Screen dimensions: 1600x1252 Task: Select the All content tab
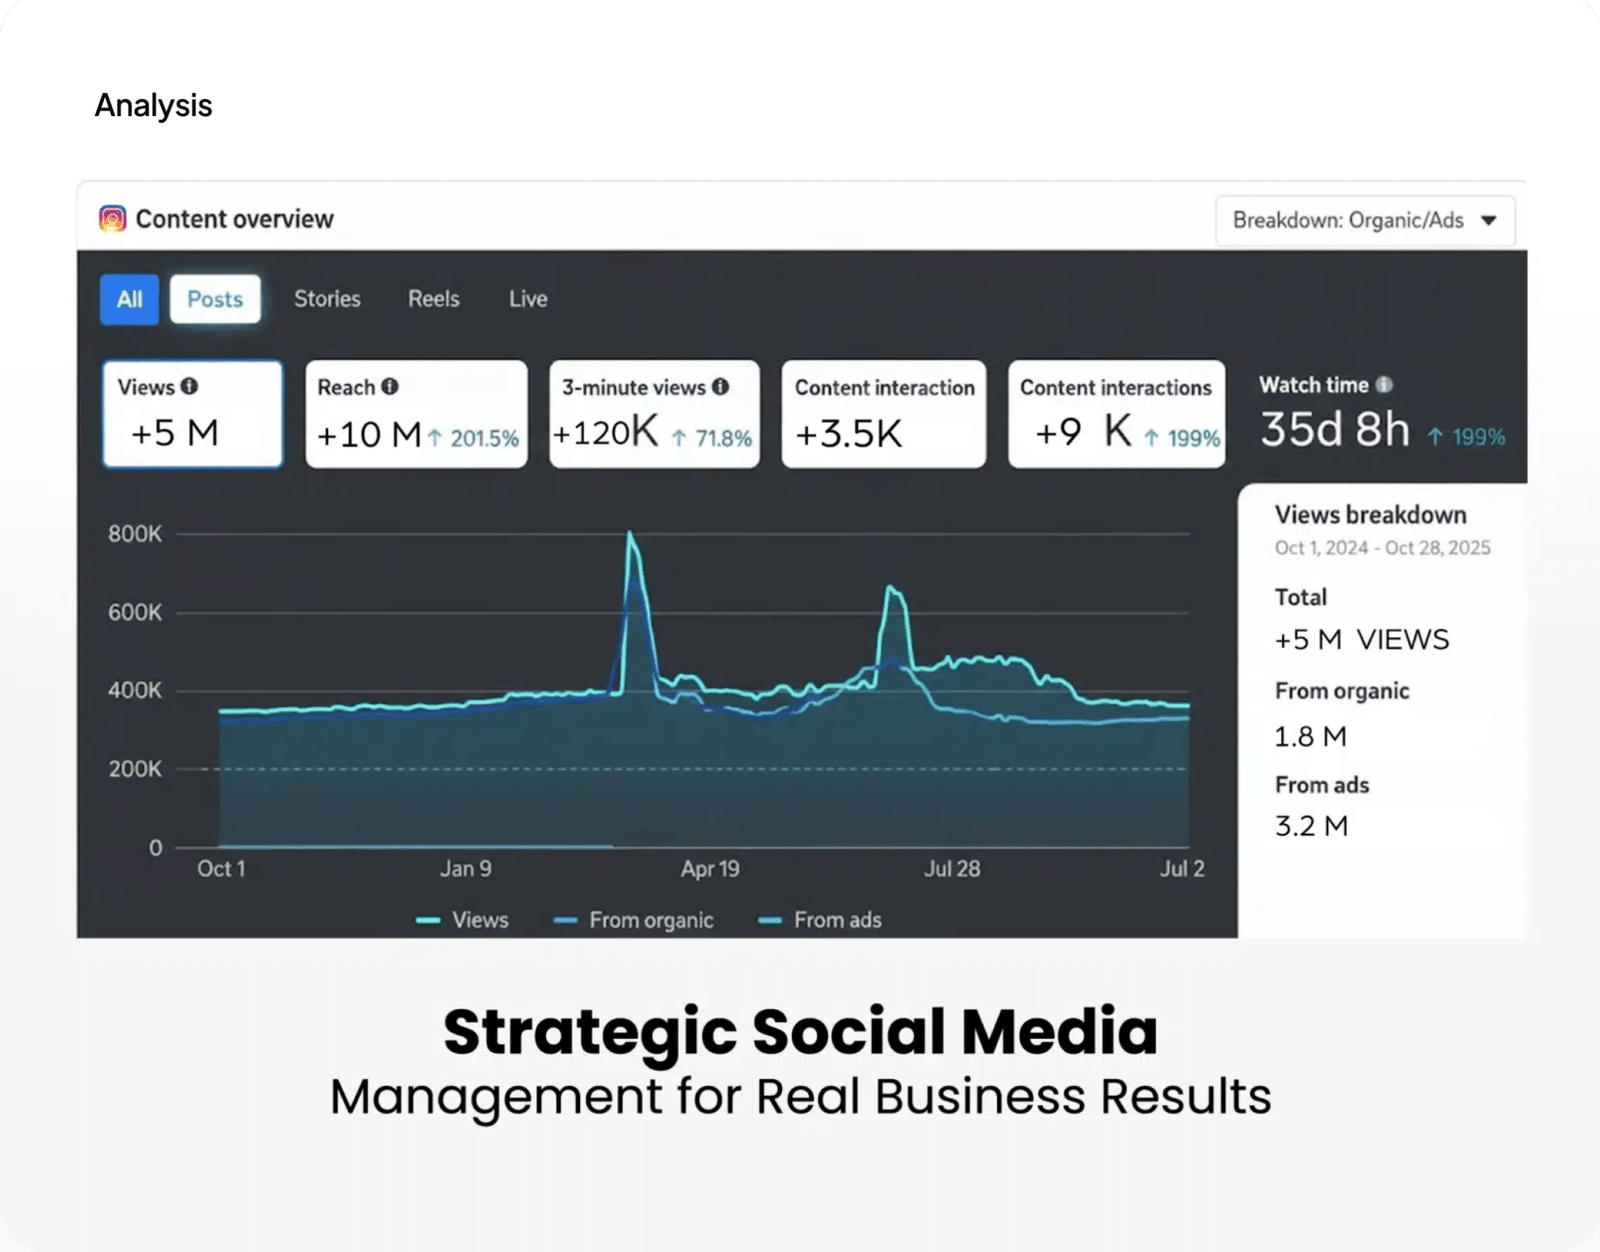pos(129,299)
